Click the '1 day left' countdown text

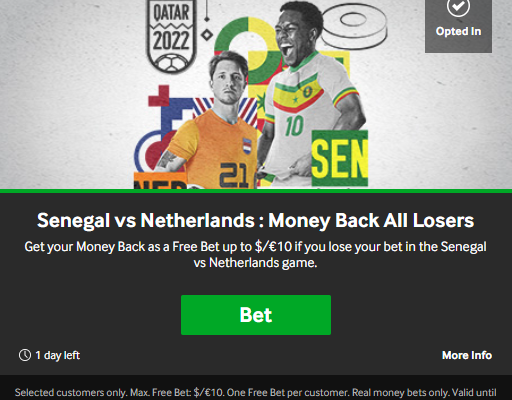click(x=58, y=355)
